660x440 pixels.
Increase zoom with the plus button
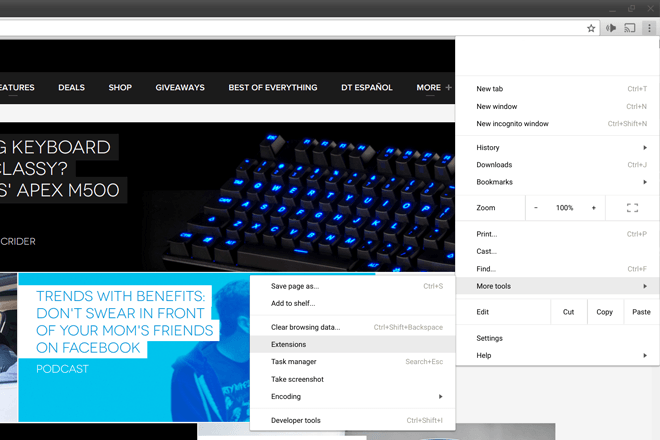point(593,208)
